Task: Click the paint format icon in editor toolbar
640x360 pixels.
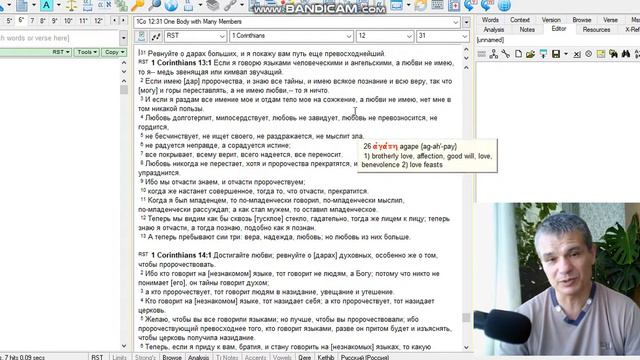Action: click(x=543, y=54)
